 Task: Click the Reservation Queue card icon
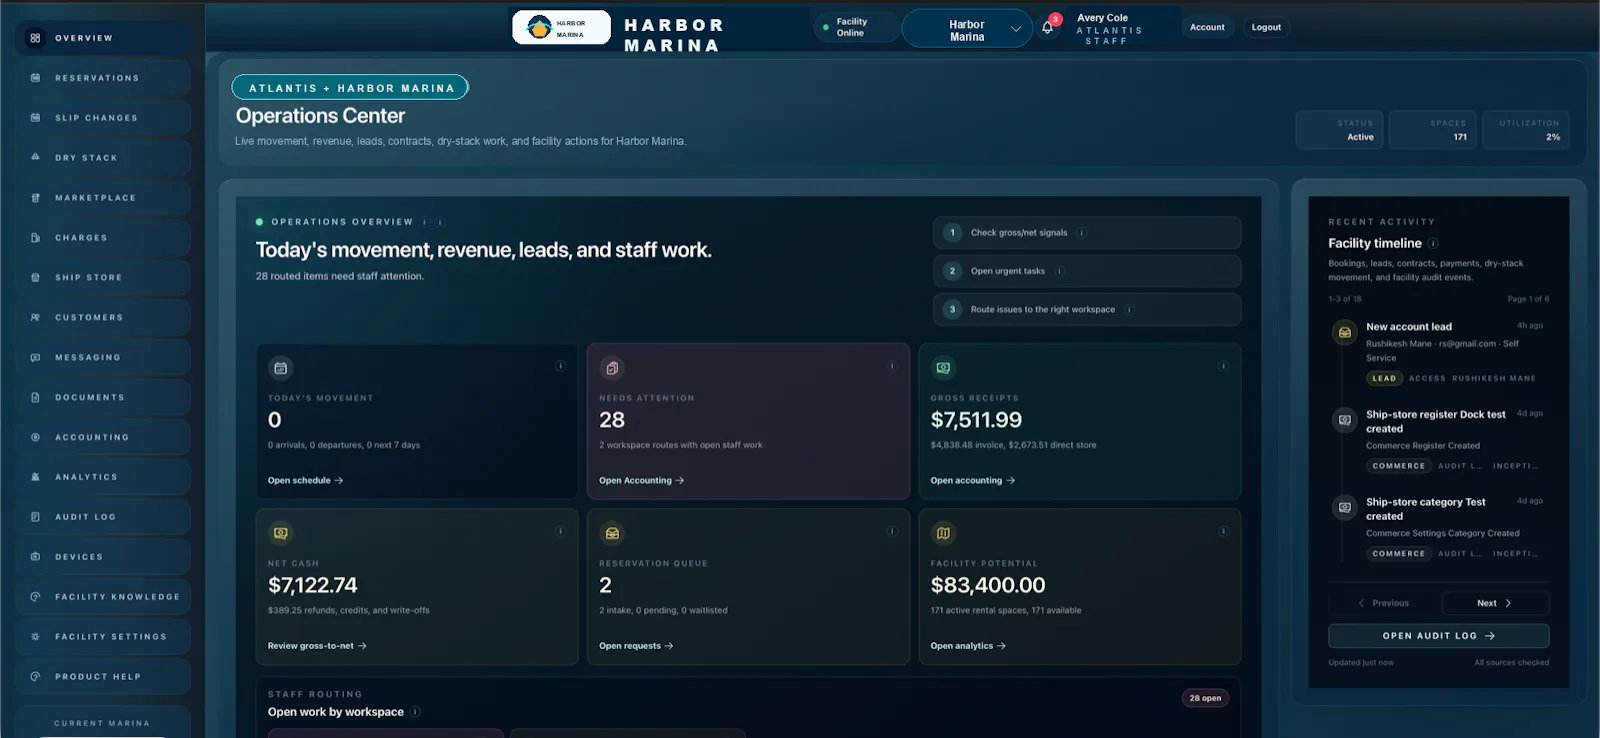(x=612, y=533)
